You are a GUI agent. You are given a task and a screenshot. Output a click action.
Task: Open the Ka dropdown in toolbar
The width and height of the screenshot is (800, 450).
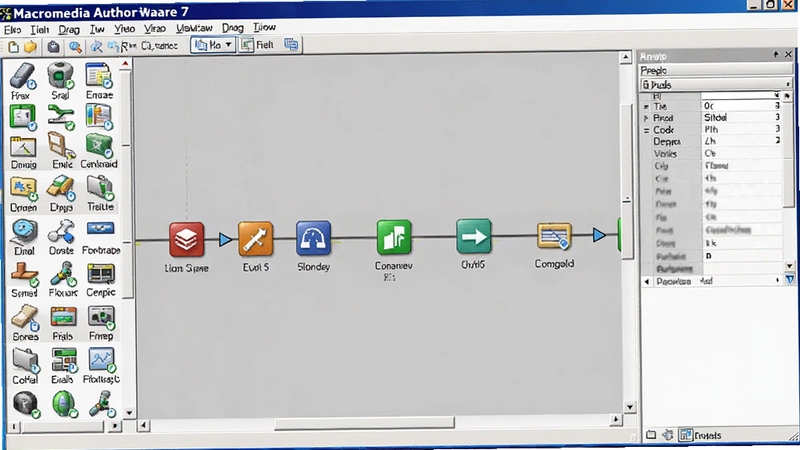(x=213, y=45)
